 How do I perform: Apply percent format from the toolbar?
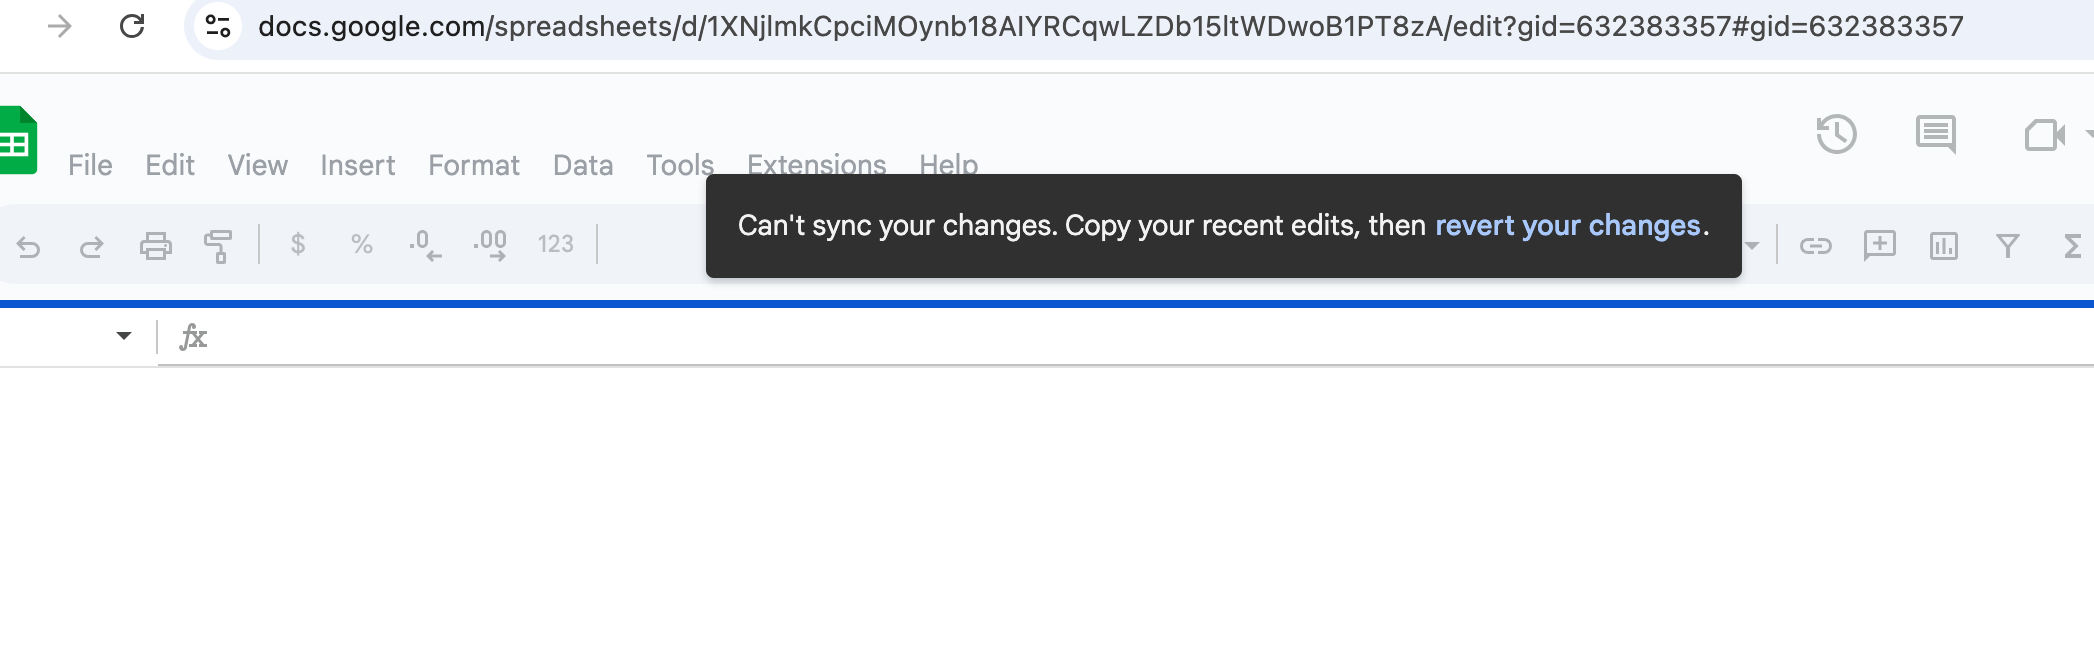tap(361, 245)
